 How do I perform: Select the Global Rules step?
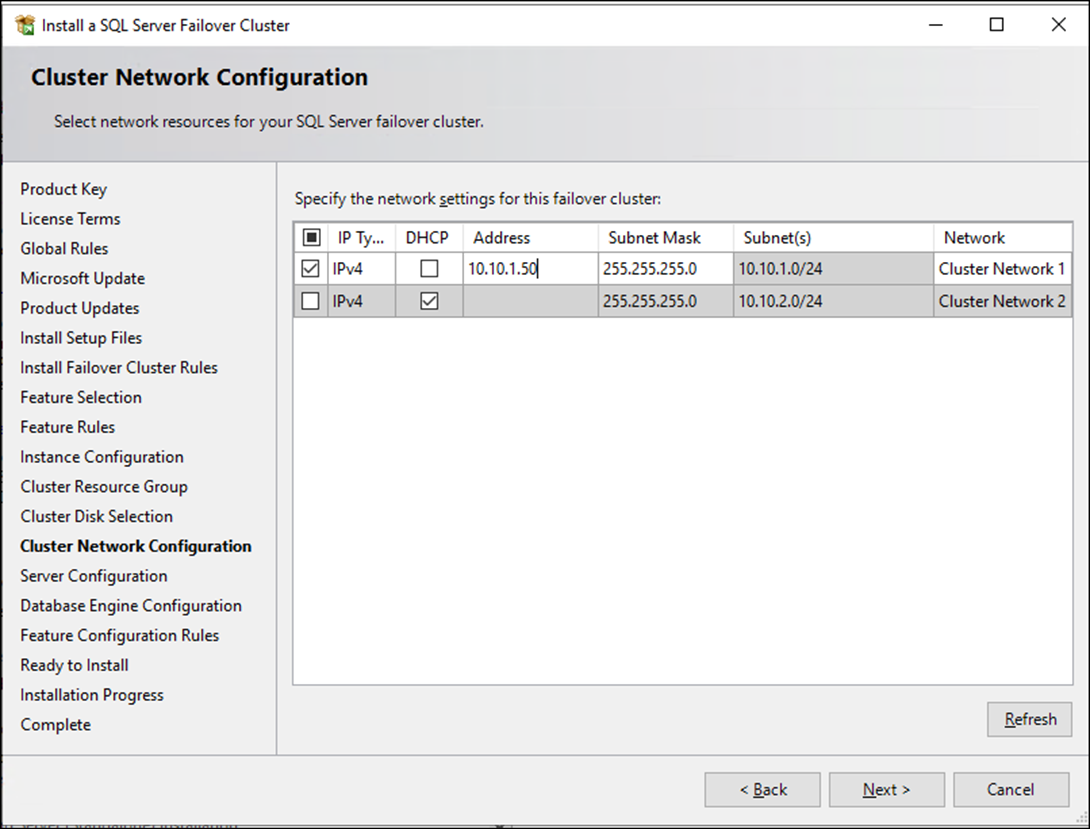coord(64,249)
